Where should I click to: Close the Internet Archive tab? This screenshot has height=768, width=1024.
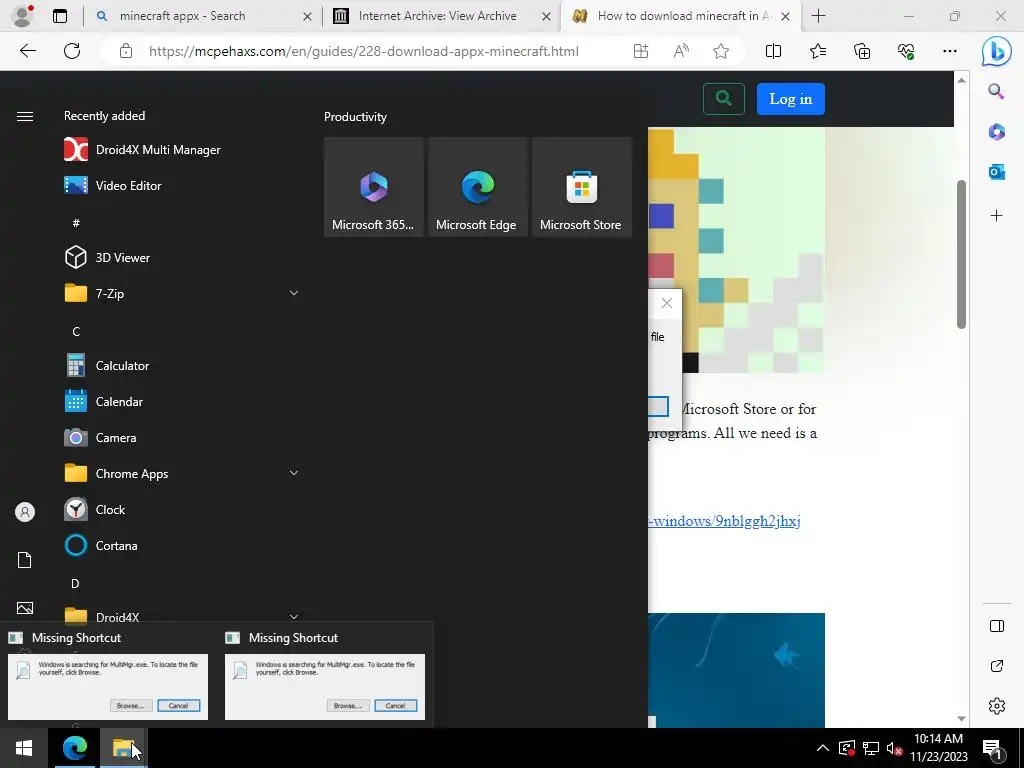[x=546, y=16]
